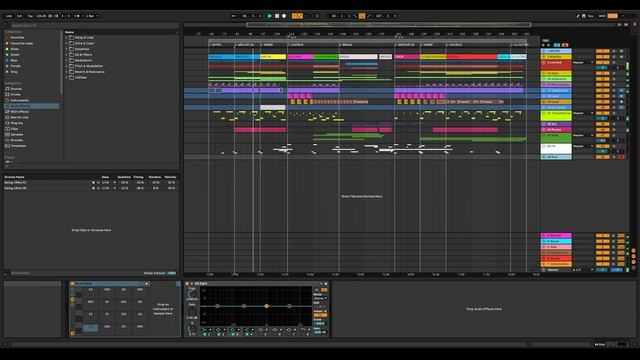Select the highlighted EQ filter node

(266, 306)
